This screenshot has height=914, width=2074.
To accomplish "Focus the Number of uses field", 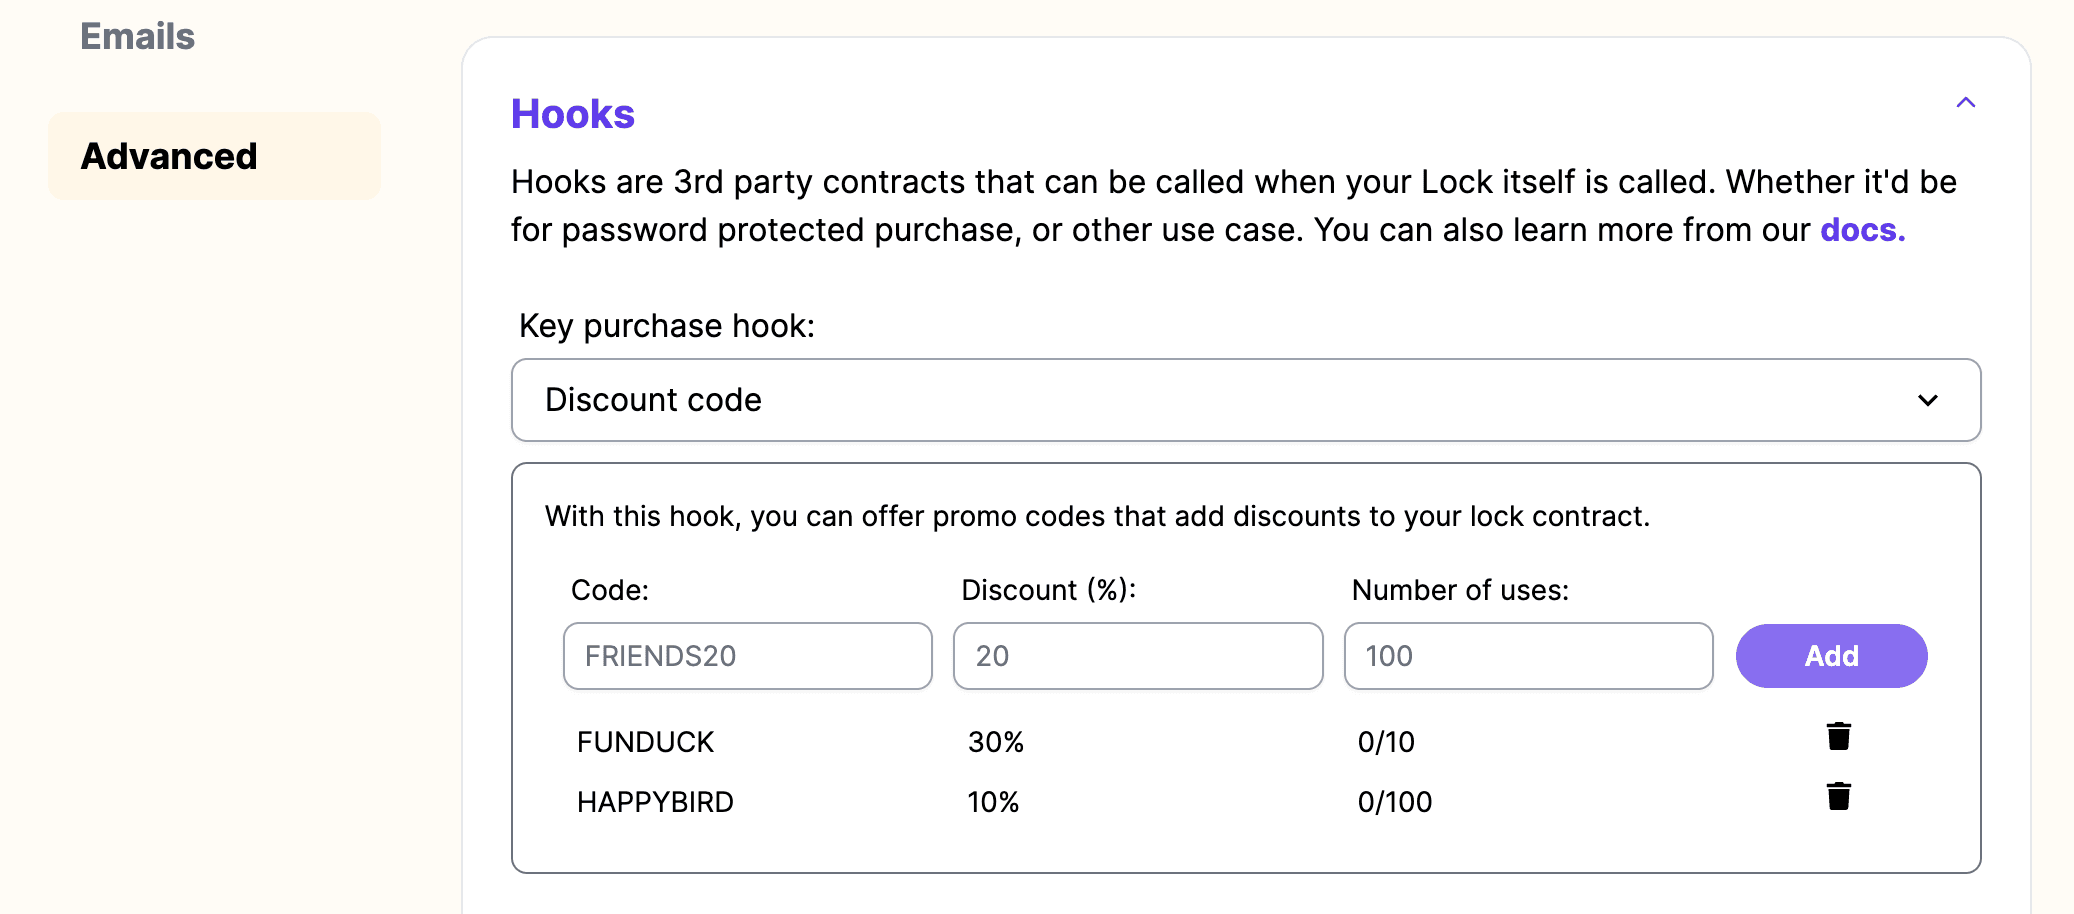I will (1528, 656).
